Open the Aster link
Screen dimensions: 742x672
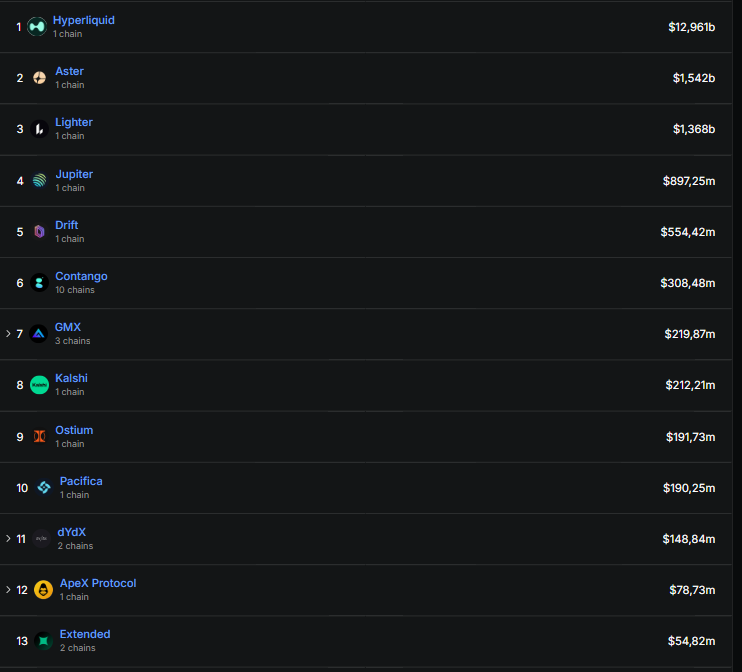coord(70,71)
